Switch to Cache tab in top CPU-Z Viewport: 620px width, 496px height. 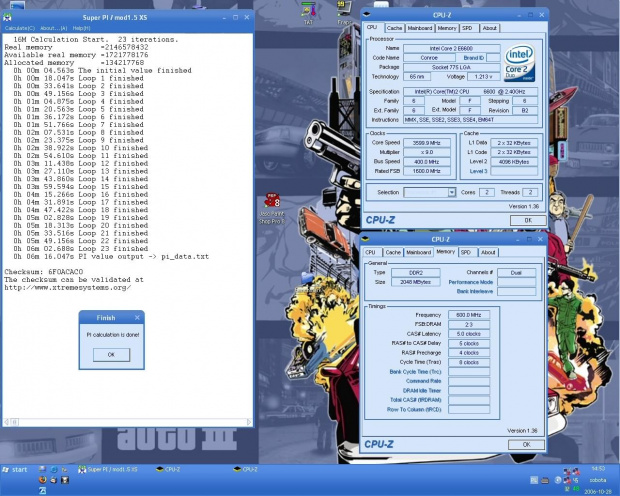click(x=394, y=28)
